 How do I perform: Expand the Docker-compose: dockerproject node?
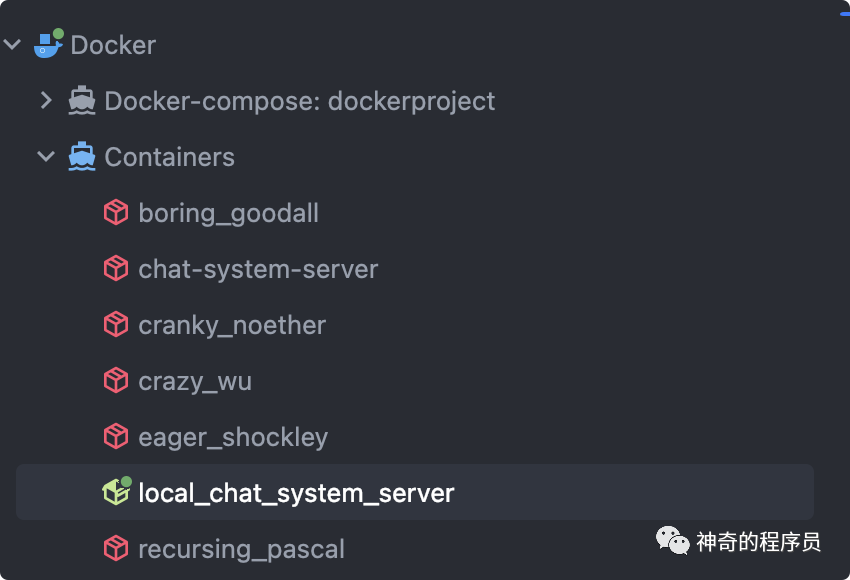pyautogui.click(x=46, y=100)
